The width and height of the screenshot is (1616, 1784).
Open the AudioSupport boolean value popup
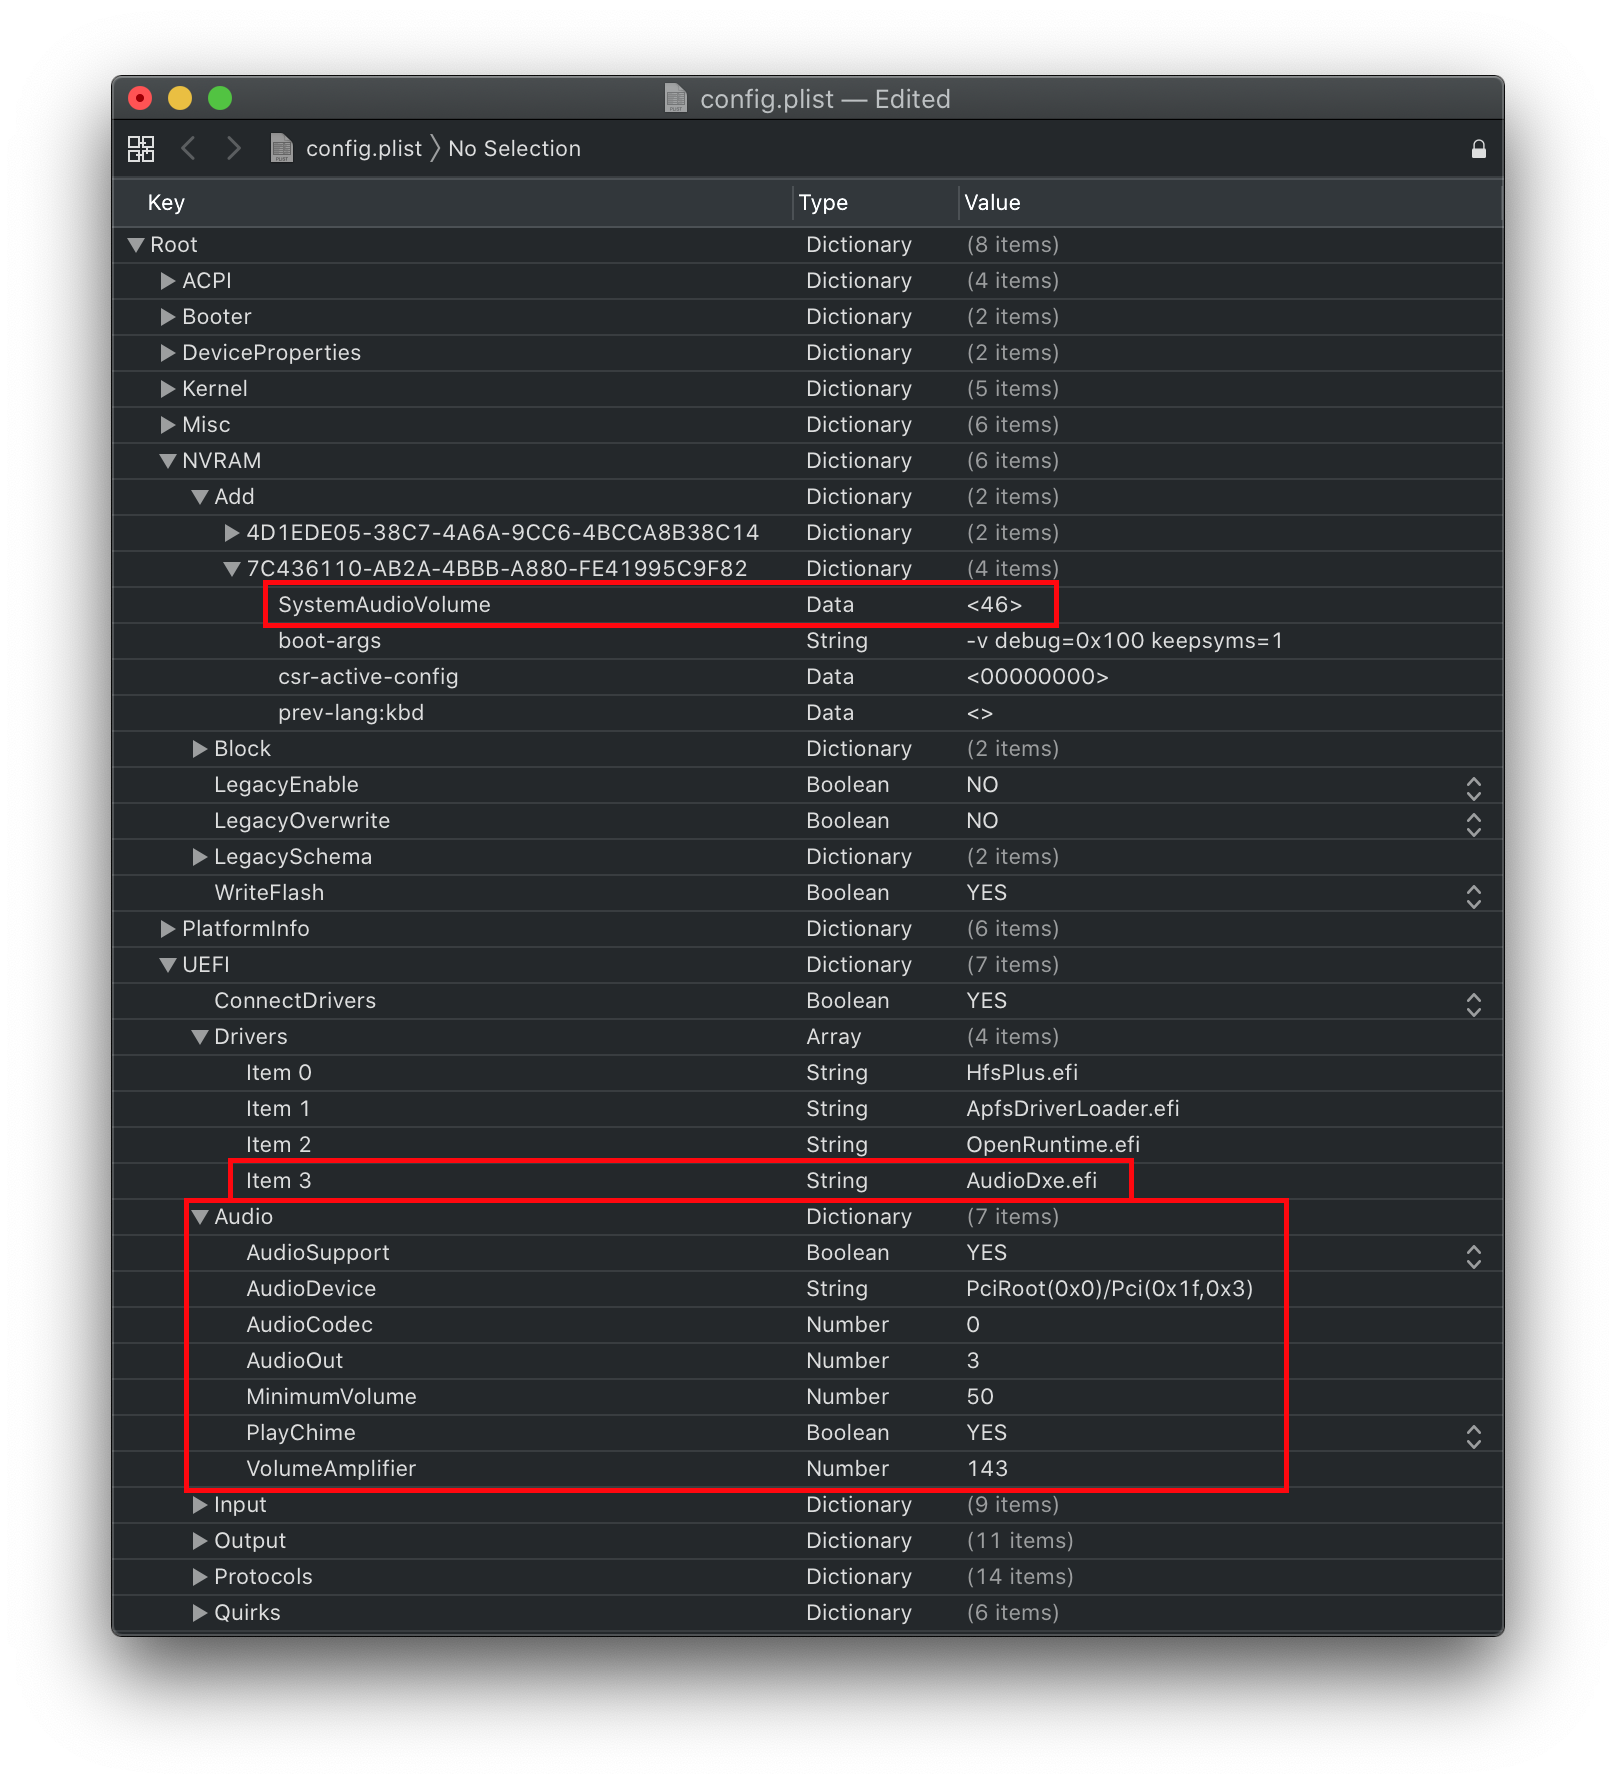[1473, 1256]
